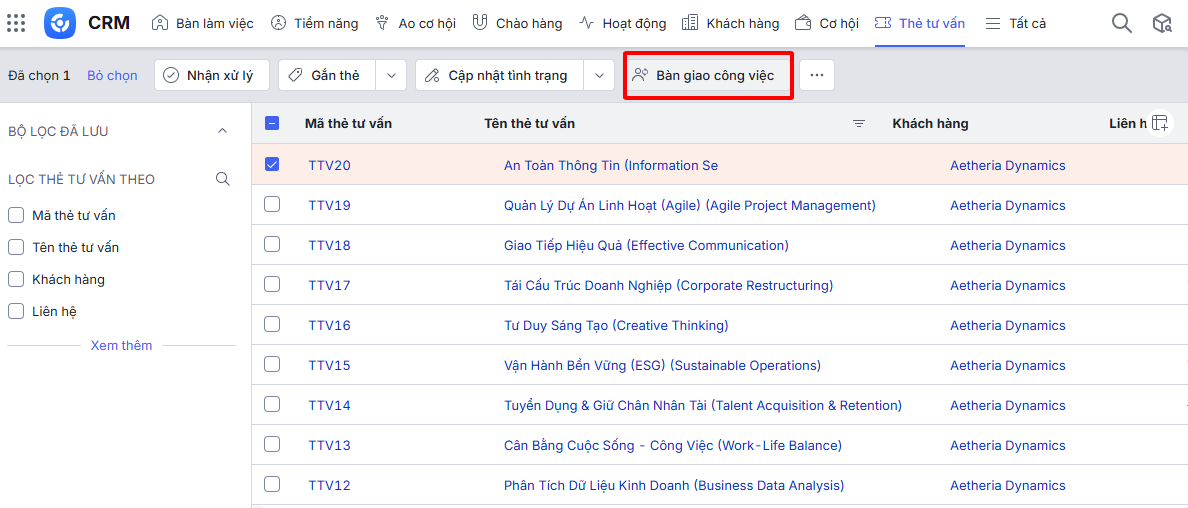Click Xem thêm to show more filters
The width and height of the screenshot is (1188, 508).
click(121, 345)
